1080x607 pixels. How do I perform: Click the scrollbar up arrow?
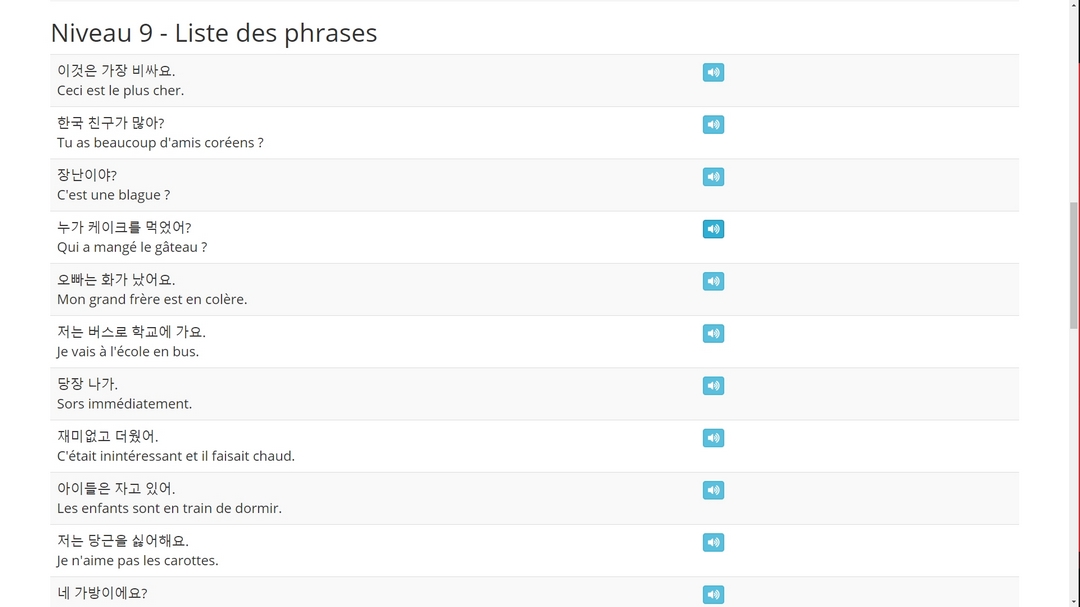[x=1074, y=6]
